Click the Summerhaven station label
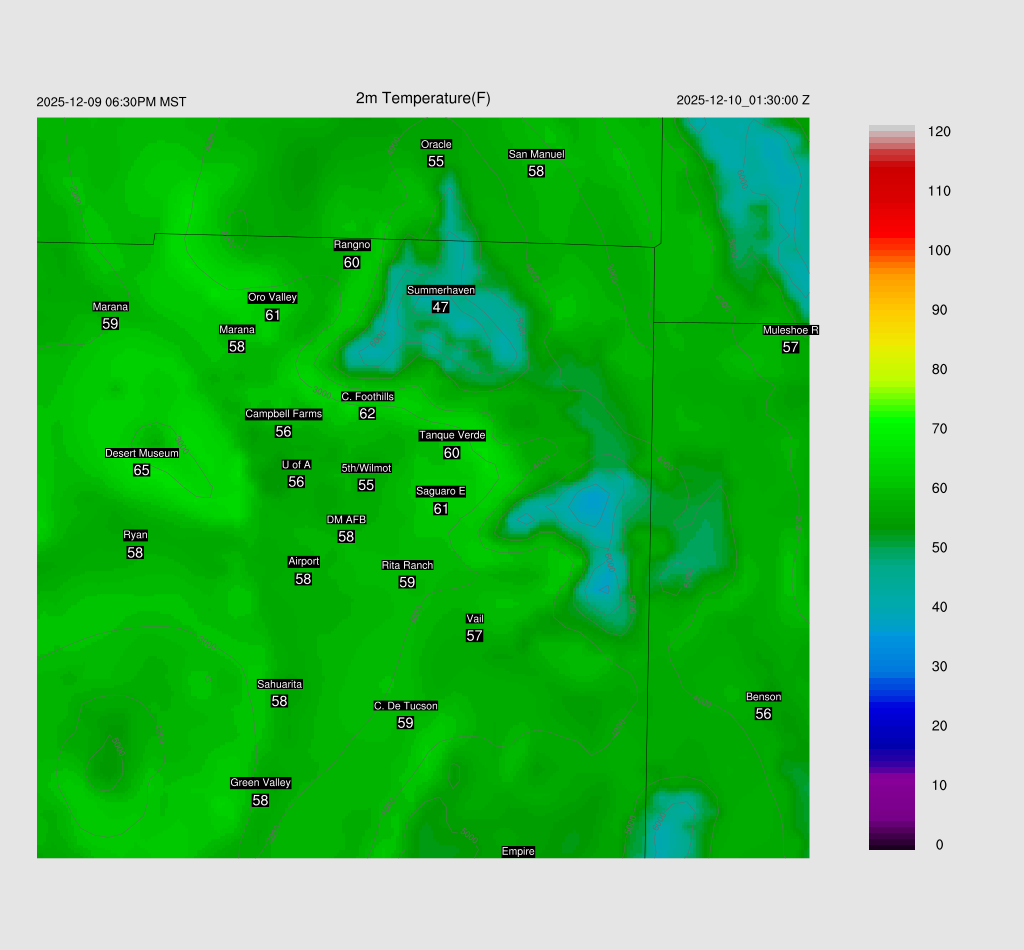 pyautogui.click(x=440, y=290)
